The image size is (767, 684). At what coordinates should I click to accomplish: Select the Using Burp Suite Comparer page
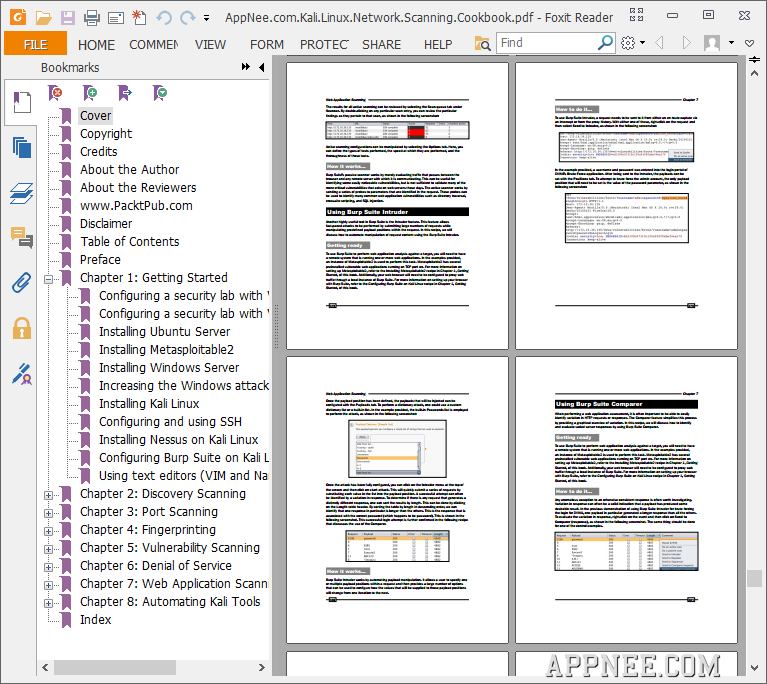626,500
